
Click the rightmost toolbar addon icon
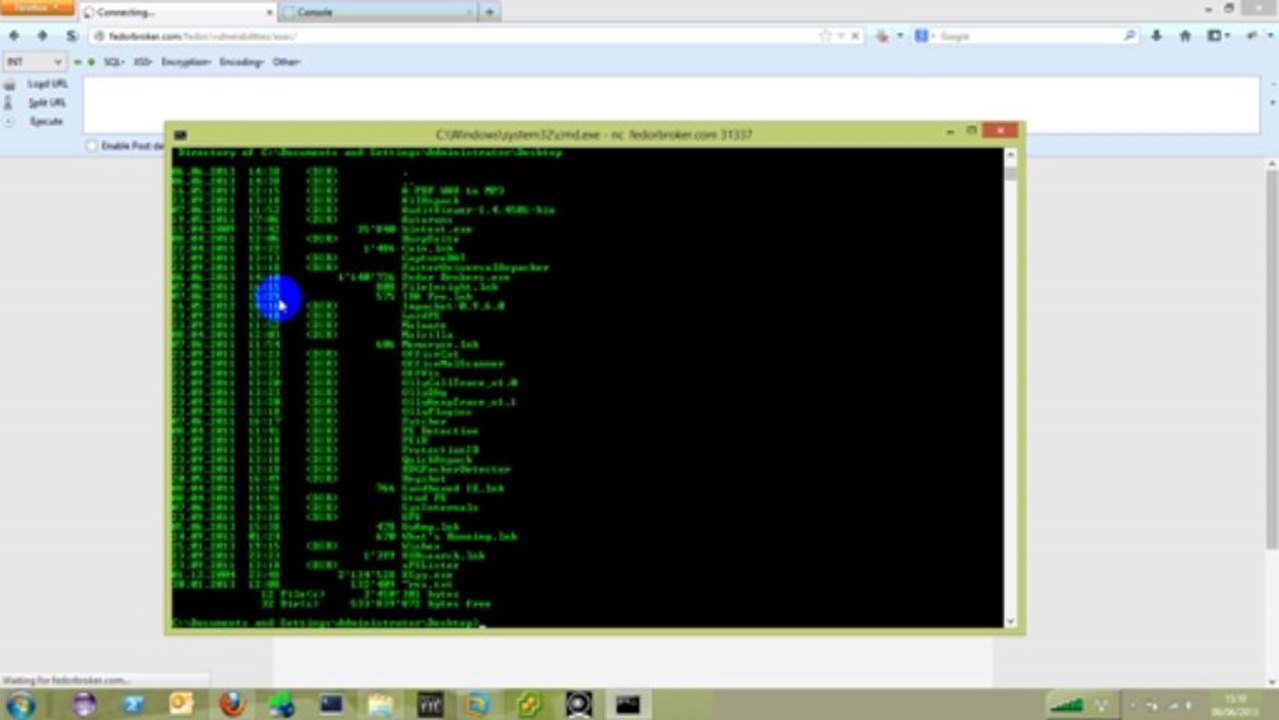1254,36
